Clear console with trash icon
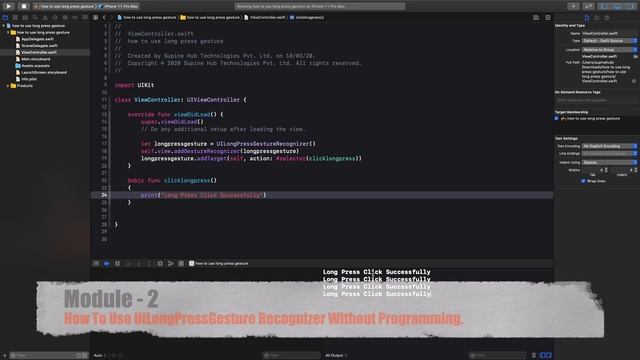The image size is (640, 360). pyautogui.click(x=533, y=356)
